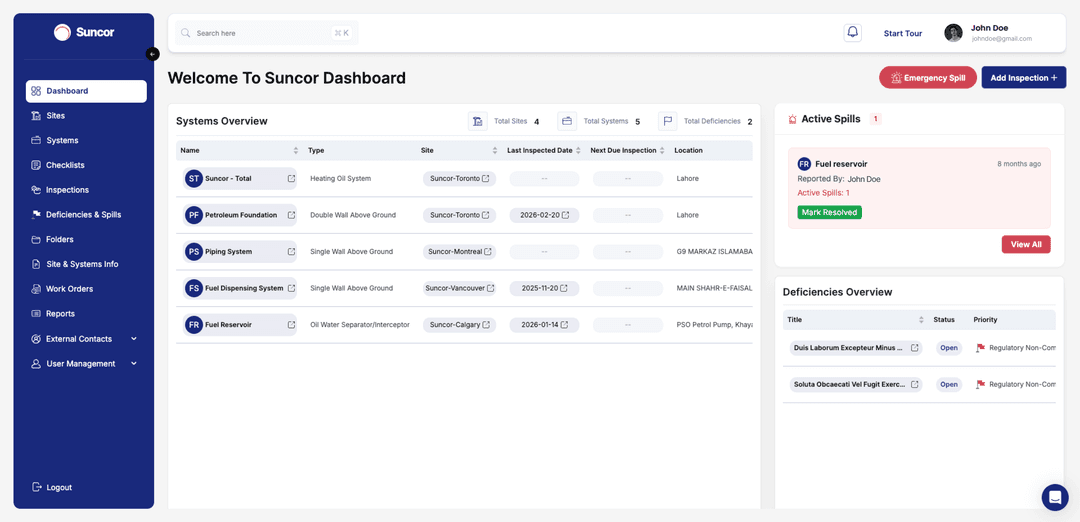The width and height of the screenshot is (1080, 522).
Task: Click the Total Systems briefcase icon
Action: coord(567,121)
